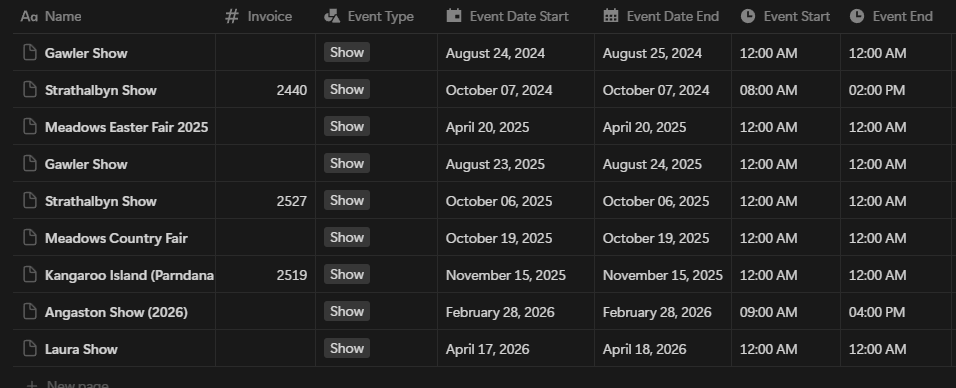Select invoice cell showing 2440
The height and width of the screenshot is (388, 956).
(x=265, y=90)
